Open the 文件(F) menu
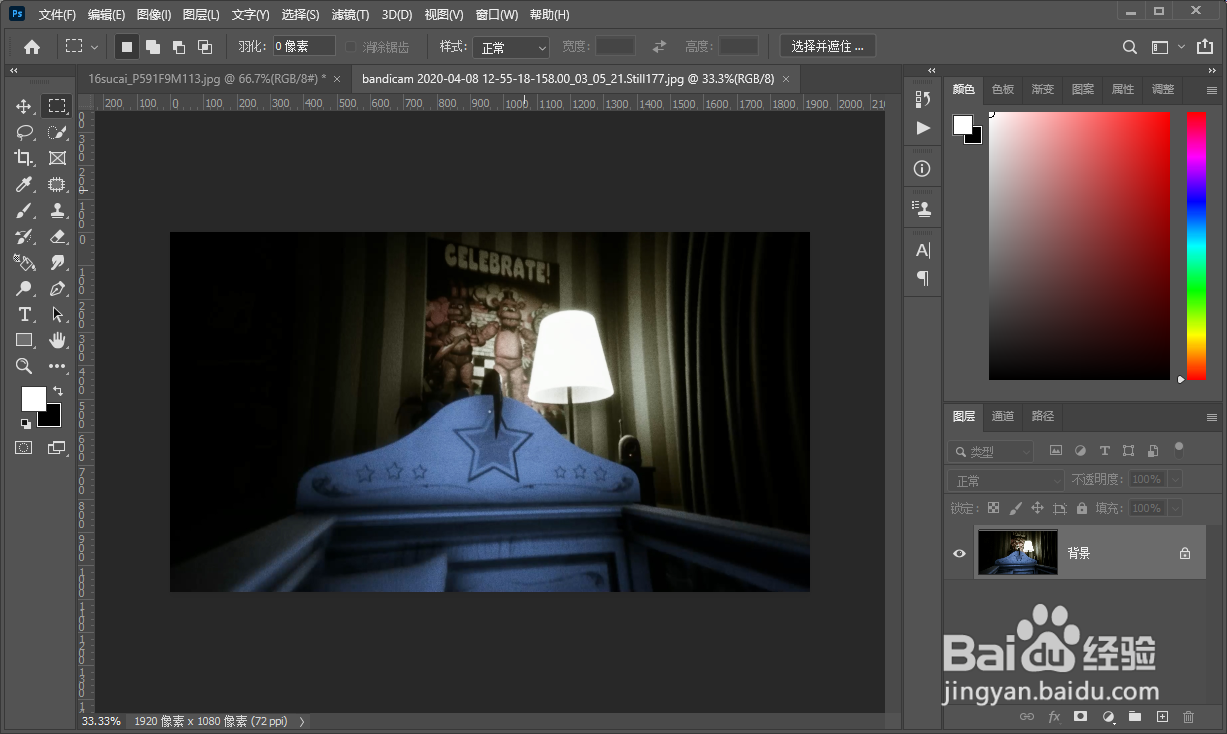Viewport: 1227px width, 734px height. [57, 15]
